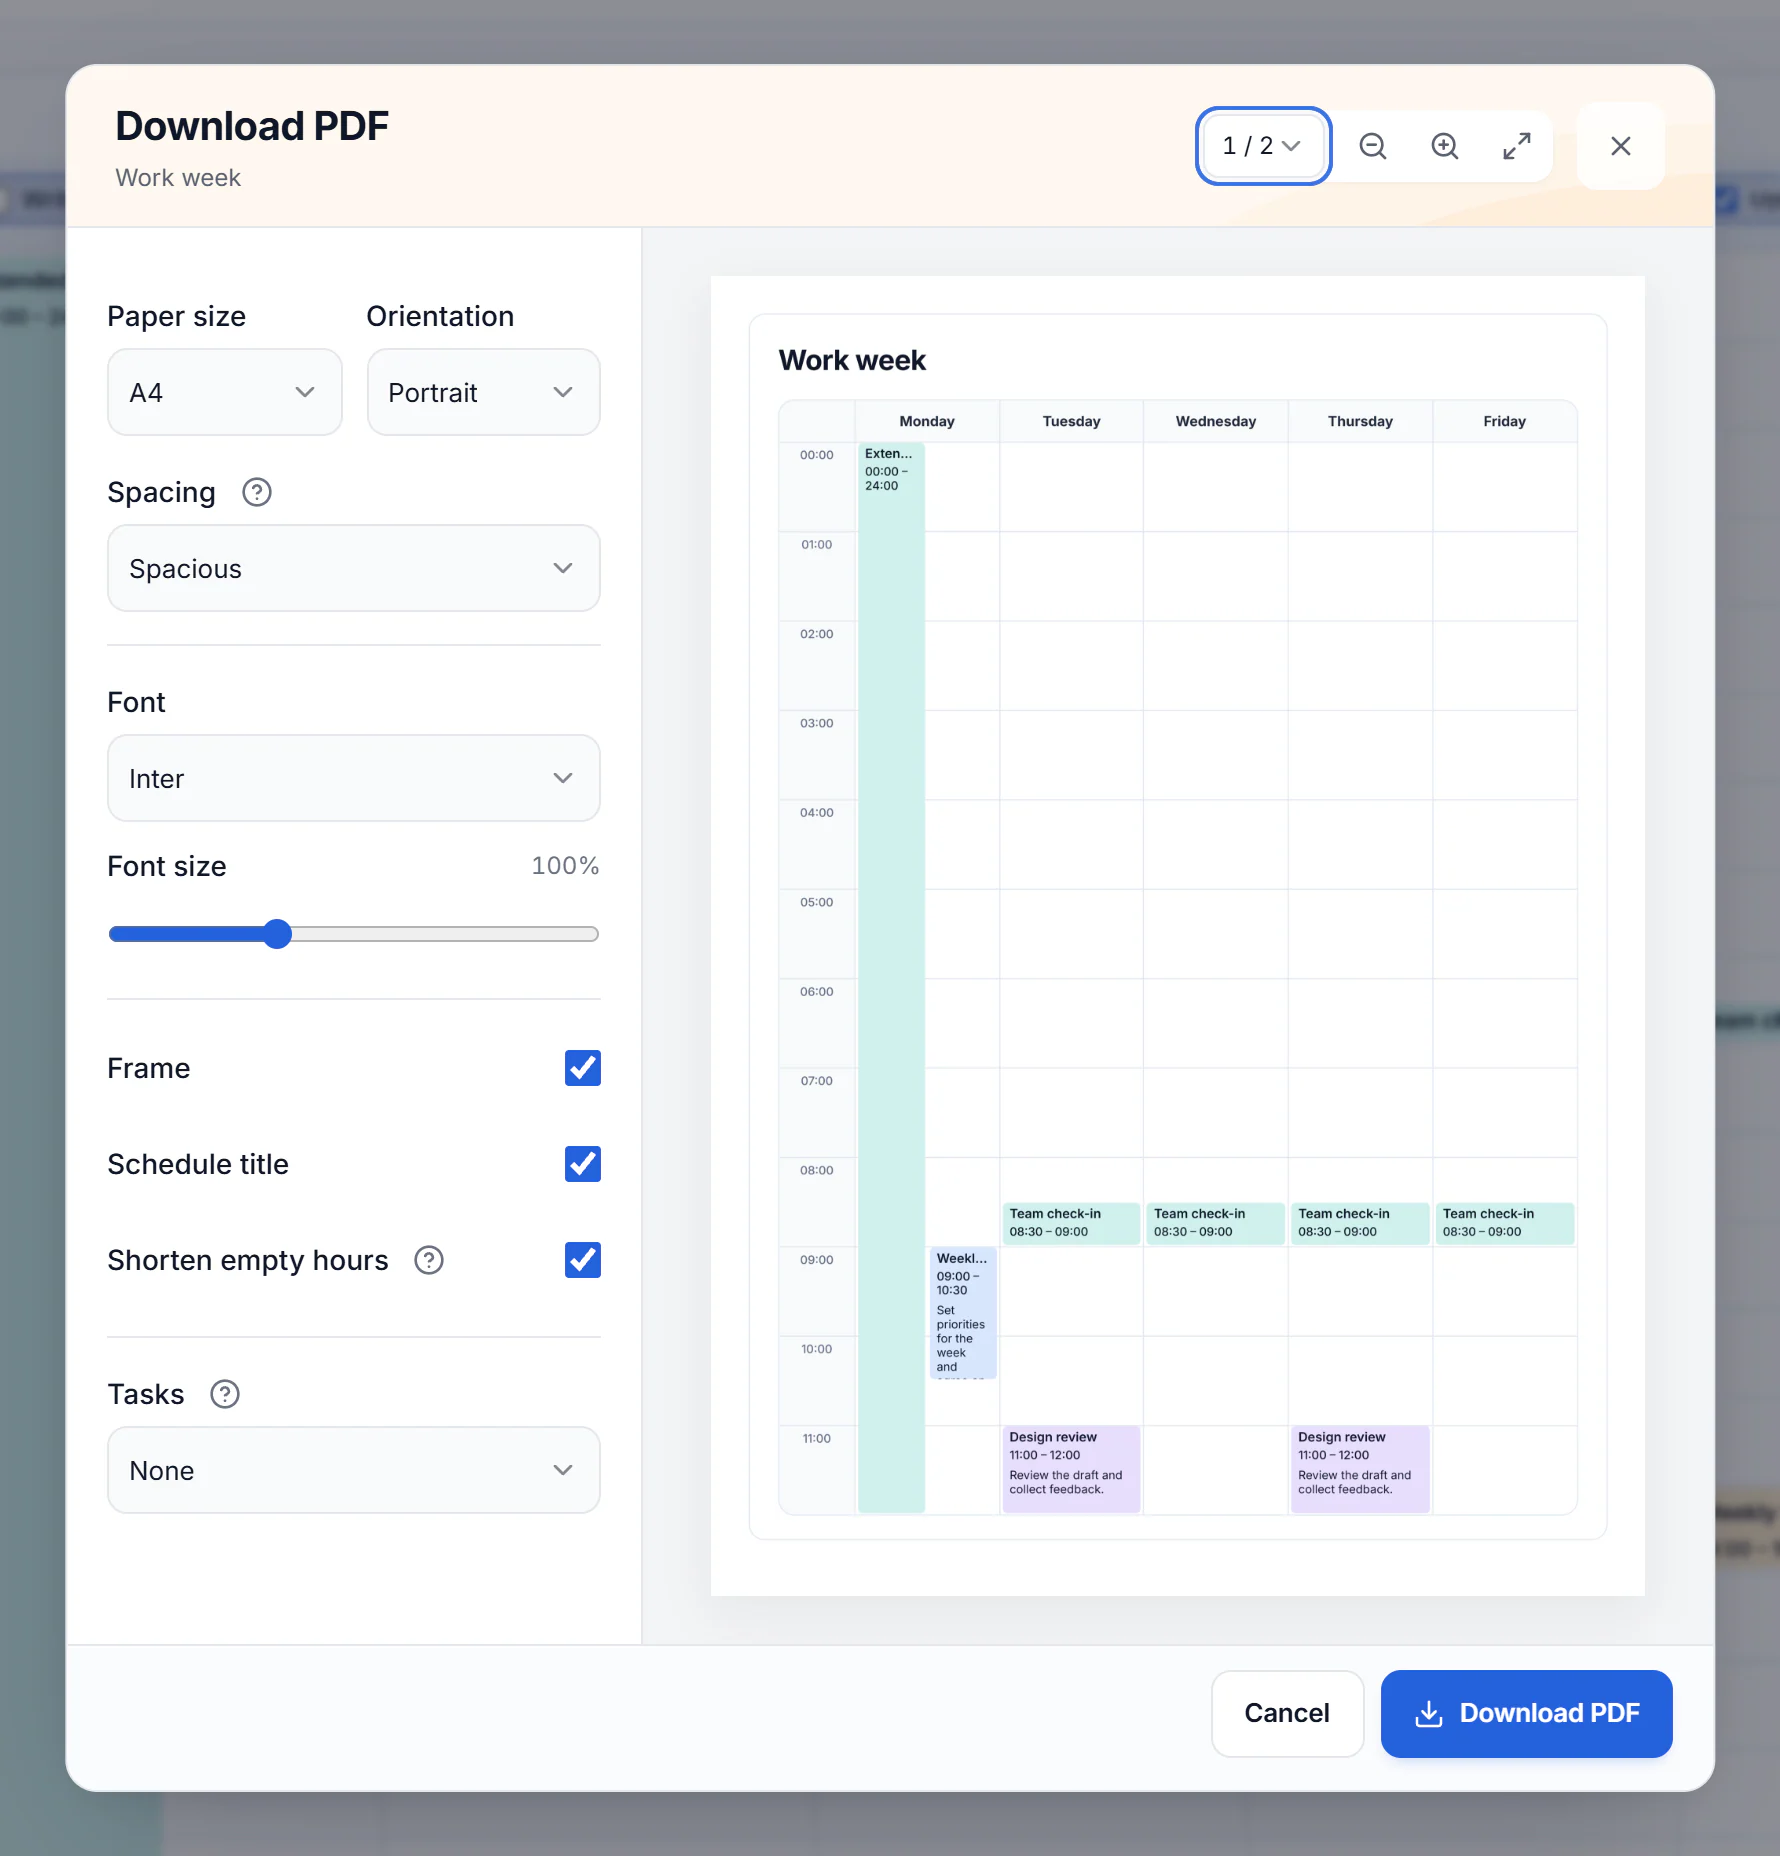
Task: Click the Exten... 00:00 – 24:00 event
Action: tap(891, 977)
